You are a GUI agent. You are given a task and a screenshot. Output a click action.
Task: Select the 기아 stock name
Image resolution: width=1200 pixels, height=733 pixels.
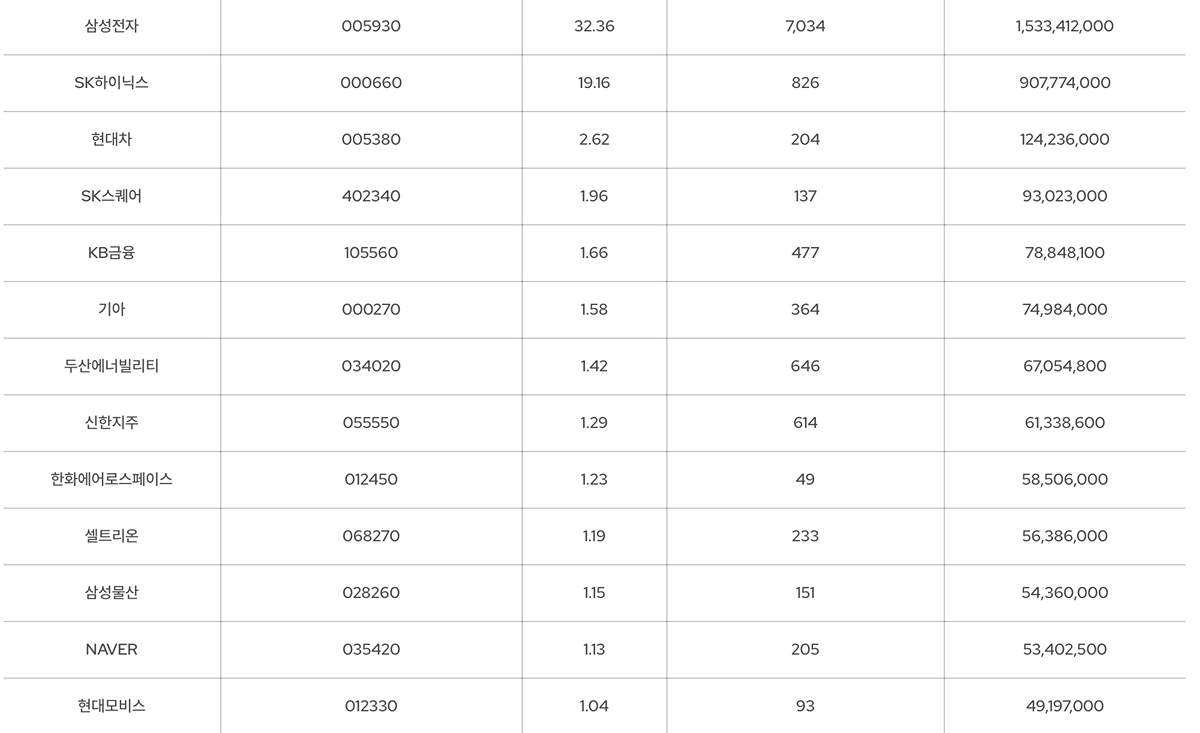[112, 309]
